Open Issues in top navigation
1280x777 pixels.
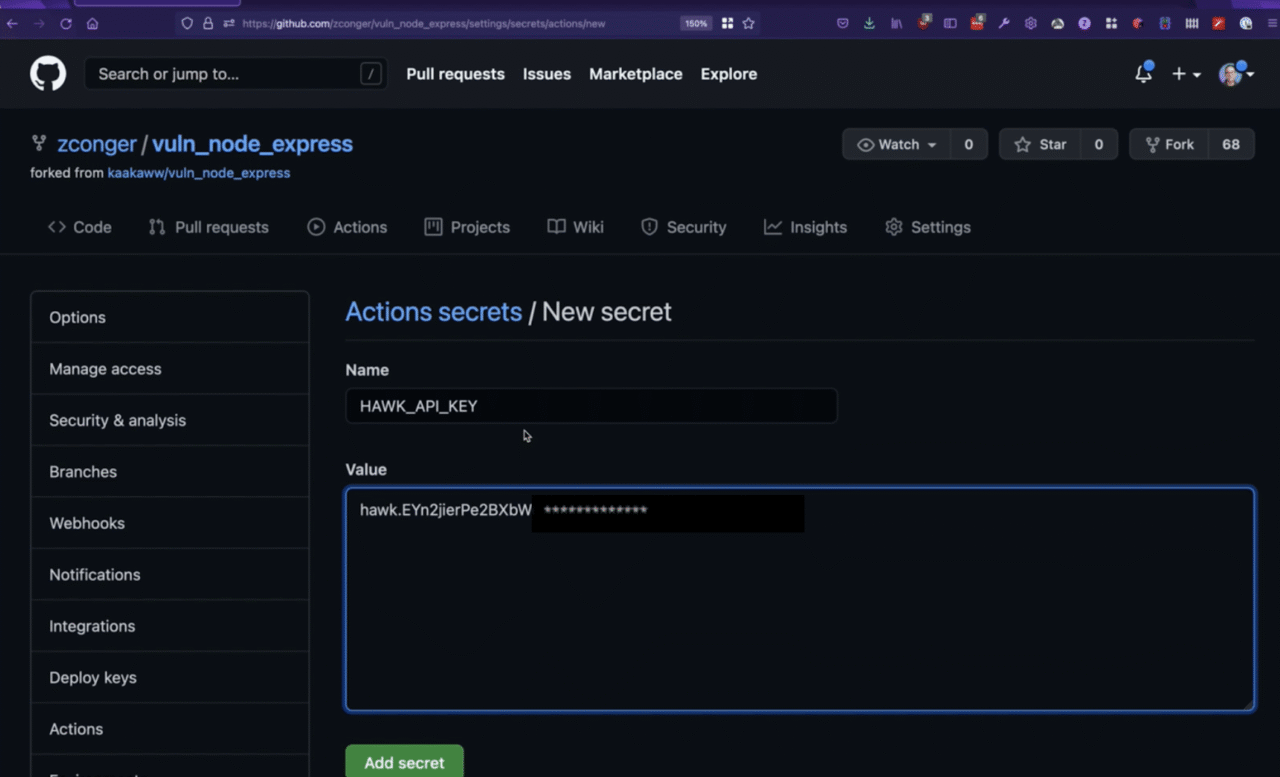point(547,74)
